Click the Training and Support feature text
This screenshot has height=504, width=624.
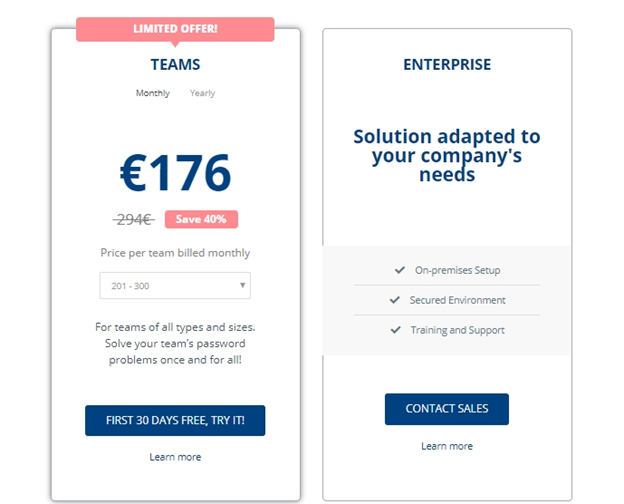(458, 330)
